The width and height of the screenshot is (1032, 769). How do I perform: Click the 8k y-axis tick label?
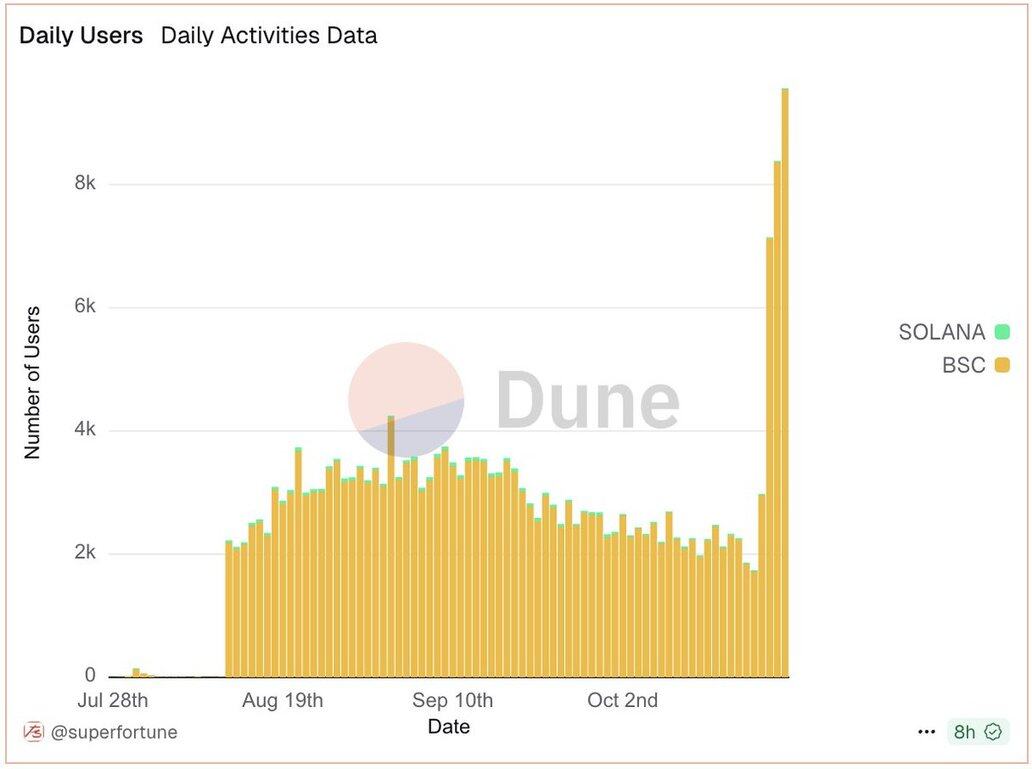[83, 184]
